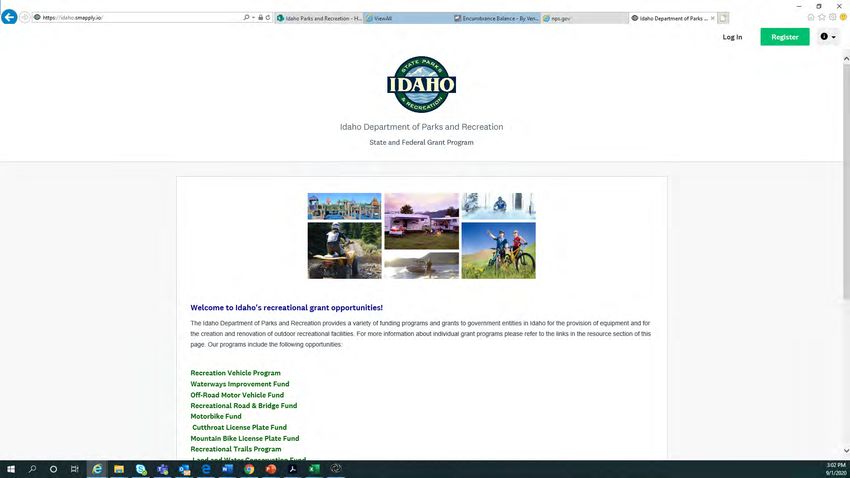Screen dimensions: 850x478
Task: Switch to Idaho Parks and Recreation tab
Action: pos(319,18)
